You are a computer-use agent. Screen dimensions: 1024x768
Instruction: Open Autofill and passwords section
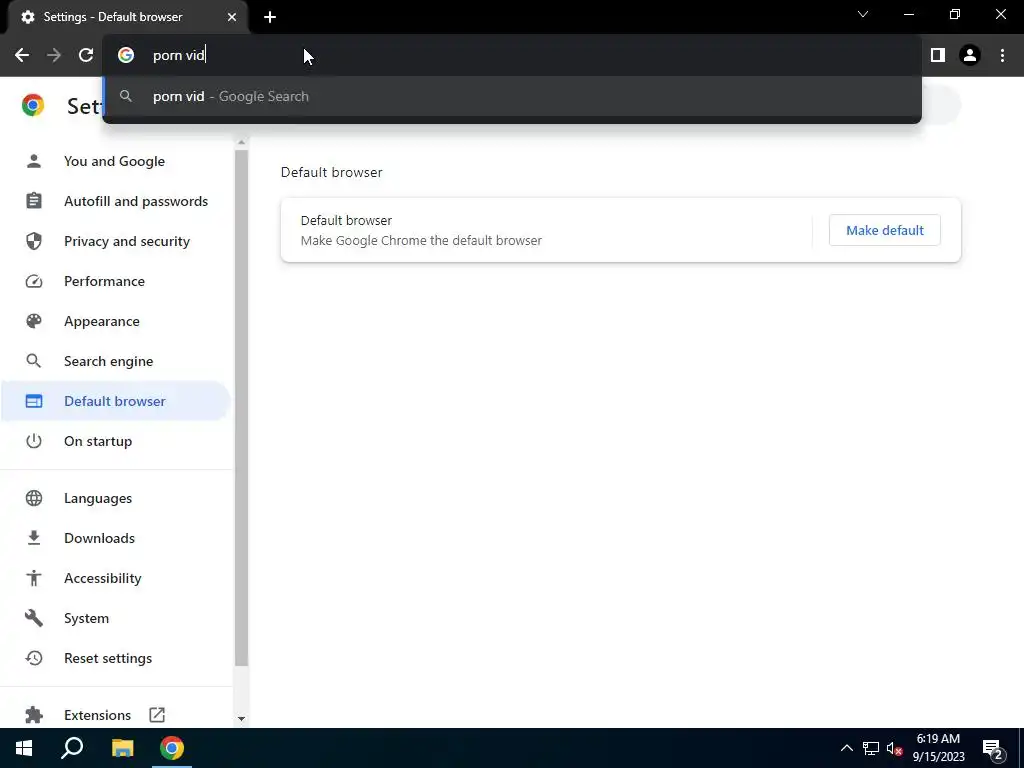(136, 201)
